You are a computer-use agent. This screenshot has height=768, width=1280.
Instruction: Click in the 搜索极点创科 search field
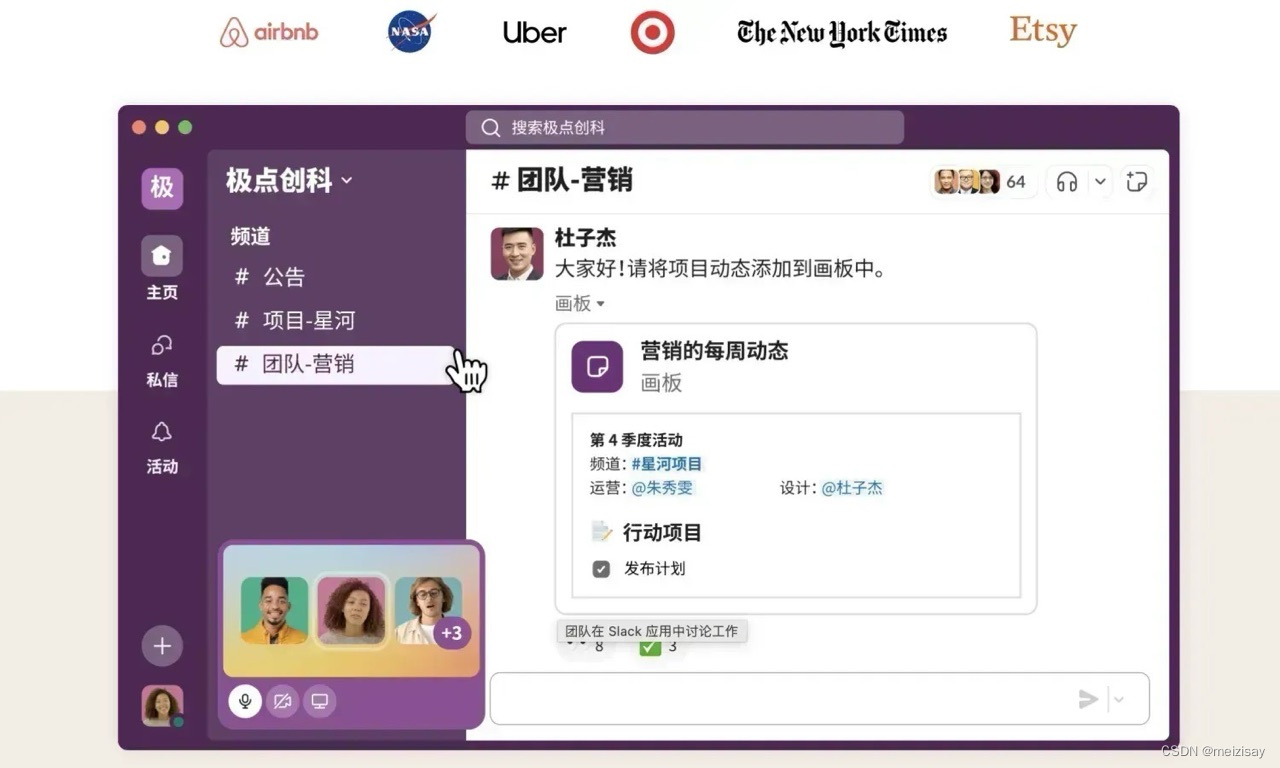click(x=684, y=128)
